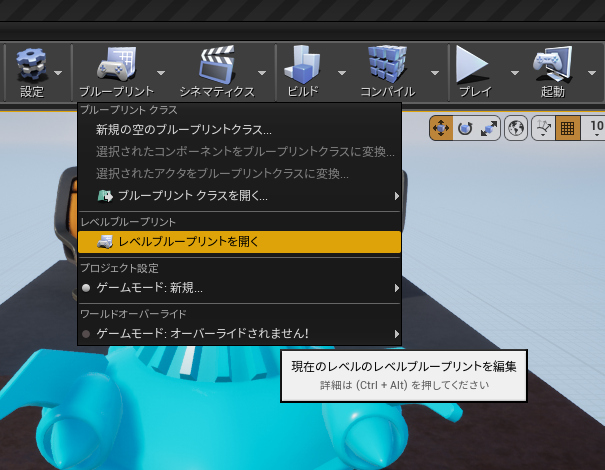This screenshot has height=470, width=605.
Task: Click the ビルド build icon
Action: point(302,72)
